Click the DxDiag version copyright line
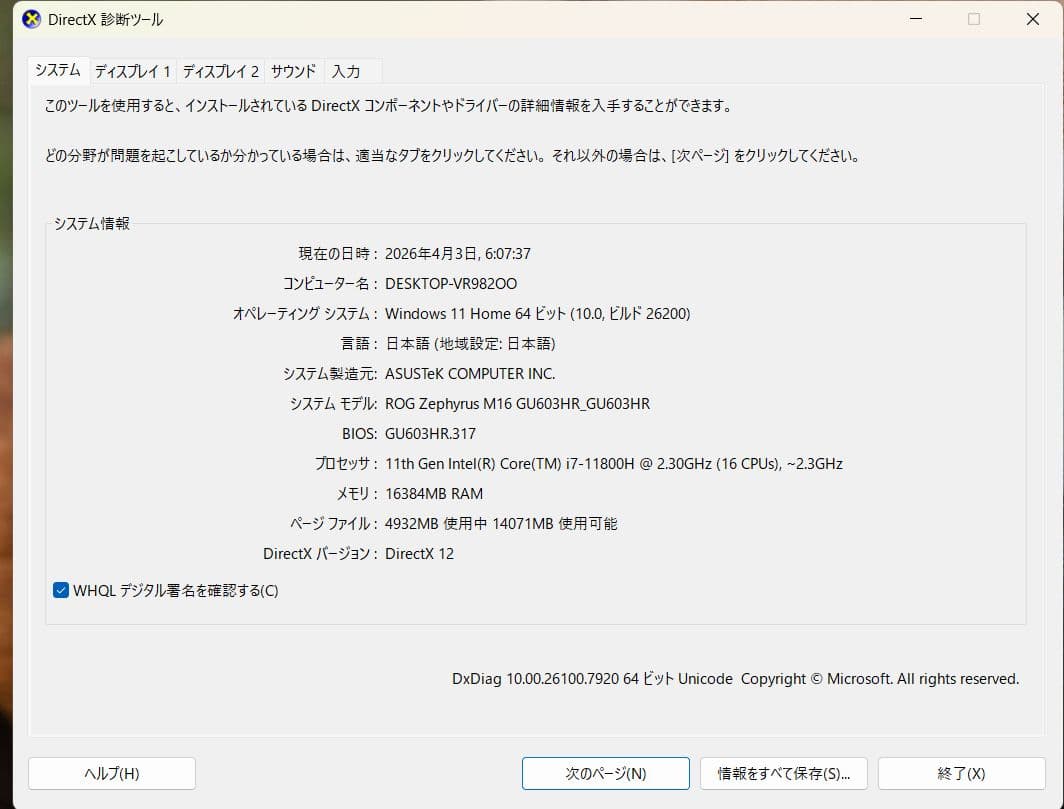 [736, 679]
